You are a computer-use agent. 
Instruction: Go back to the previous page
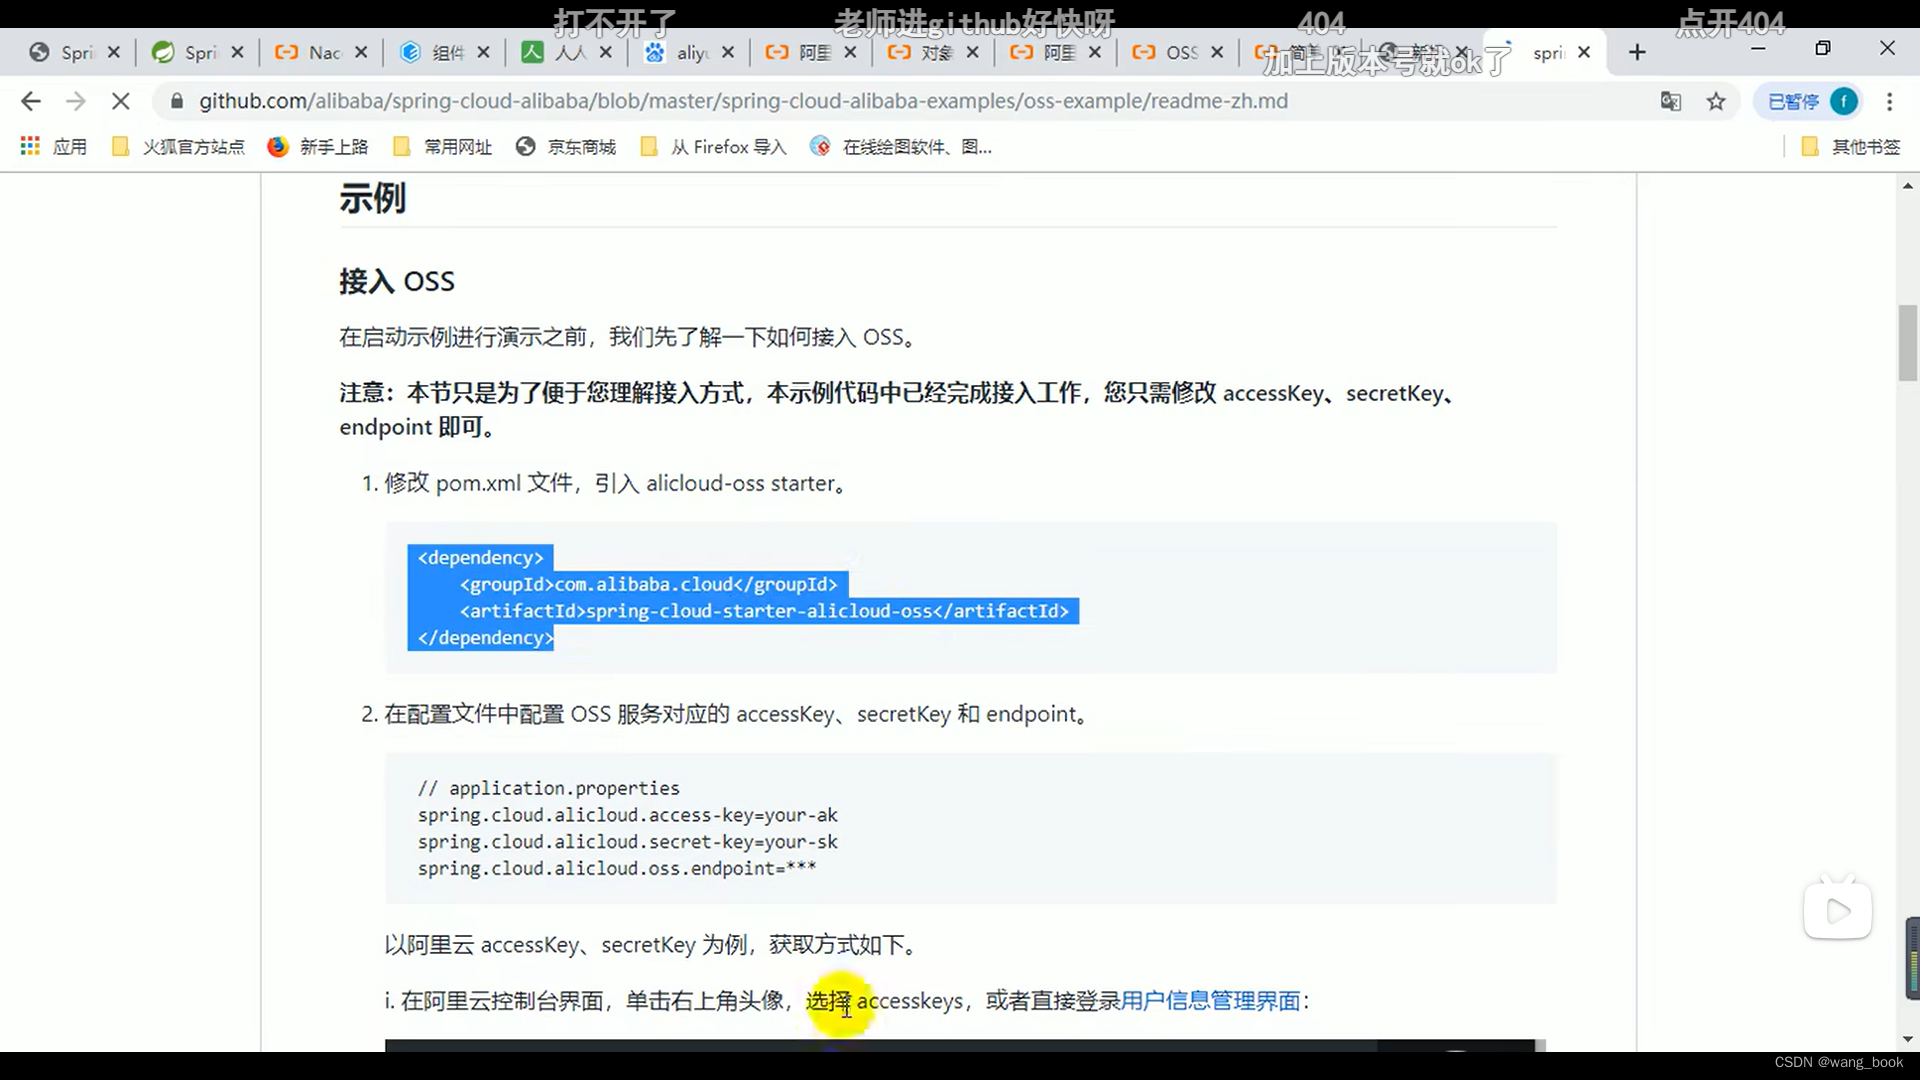pyautogui.click(x=31, y=101)
